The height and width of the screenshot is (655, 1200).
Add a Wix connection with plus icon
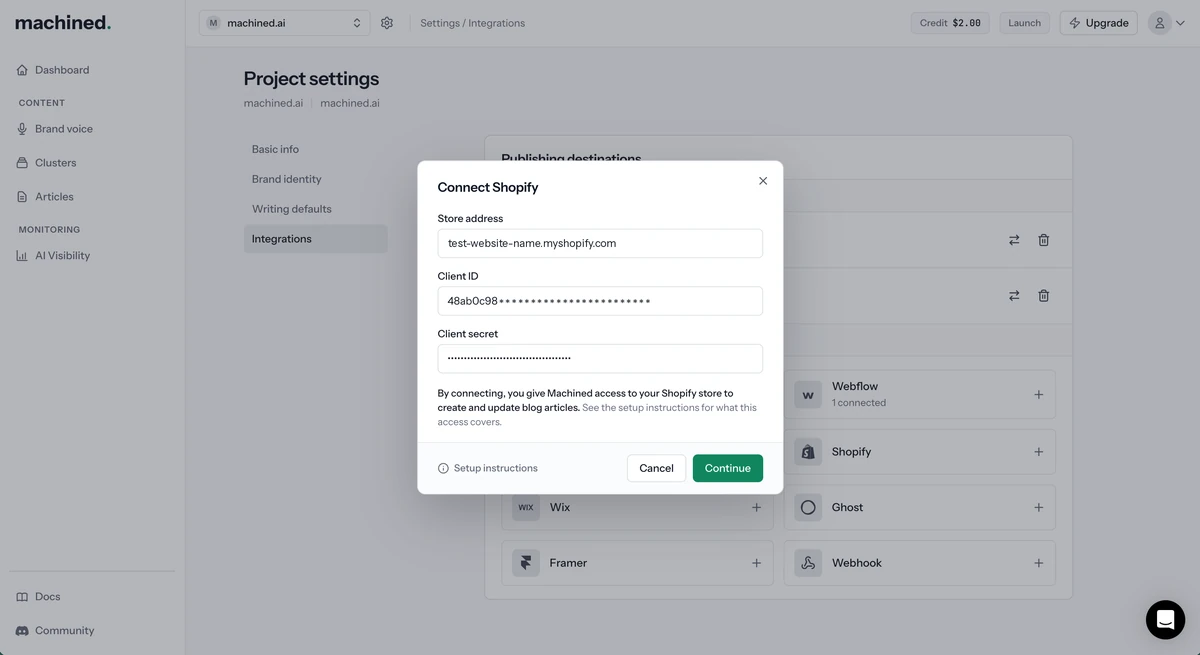(756, 508)
